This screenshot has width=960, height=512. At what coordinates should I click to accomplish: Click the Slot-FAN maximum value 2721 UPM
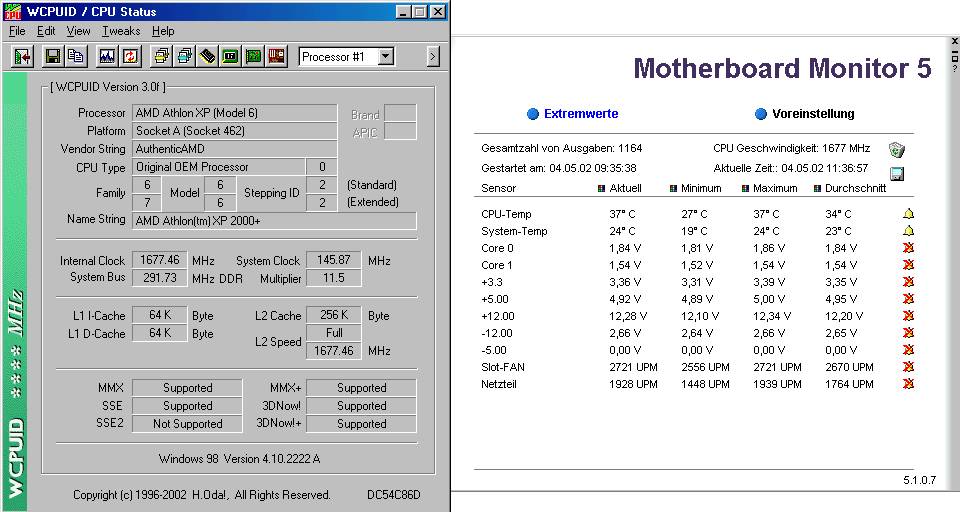(x=777, y=367)
